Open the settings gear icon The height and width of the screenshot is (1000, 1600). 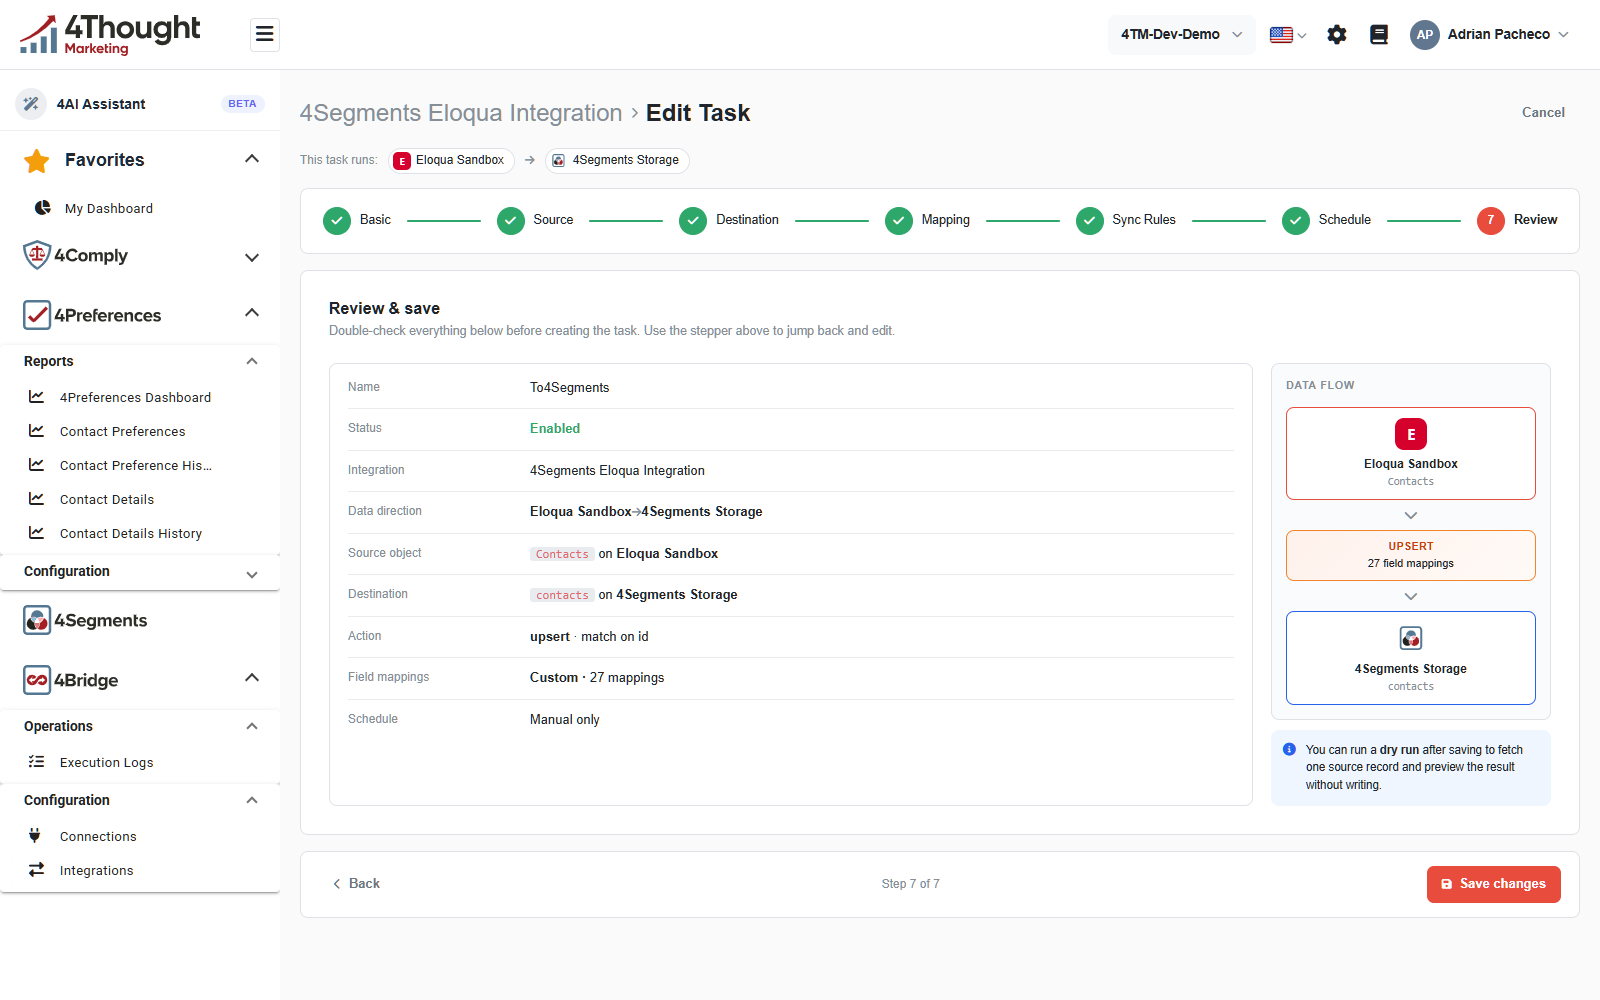click(1337, 35)
